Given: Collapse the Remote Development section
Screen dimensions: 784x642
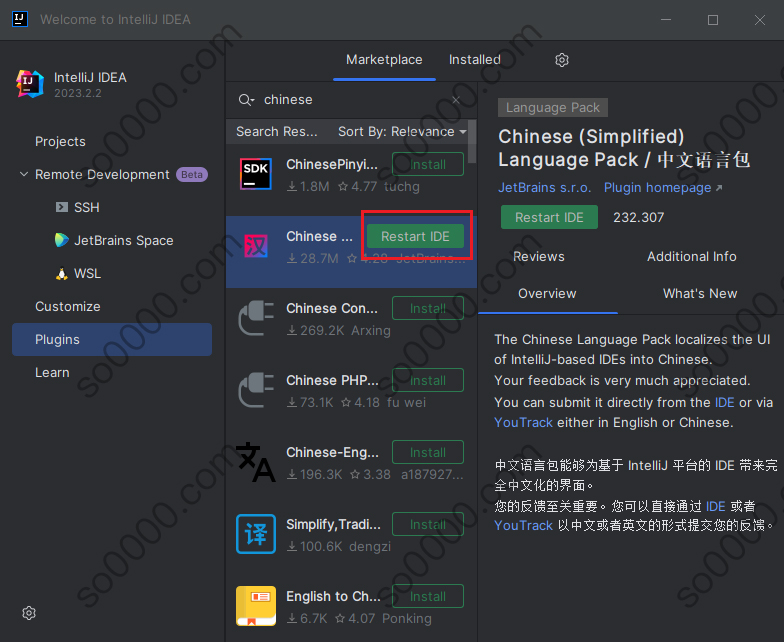Looking at the screenshot, I should 24,174.
